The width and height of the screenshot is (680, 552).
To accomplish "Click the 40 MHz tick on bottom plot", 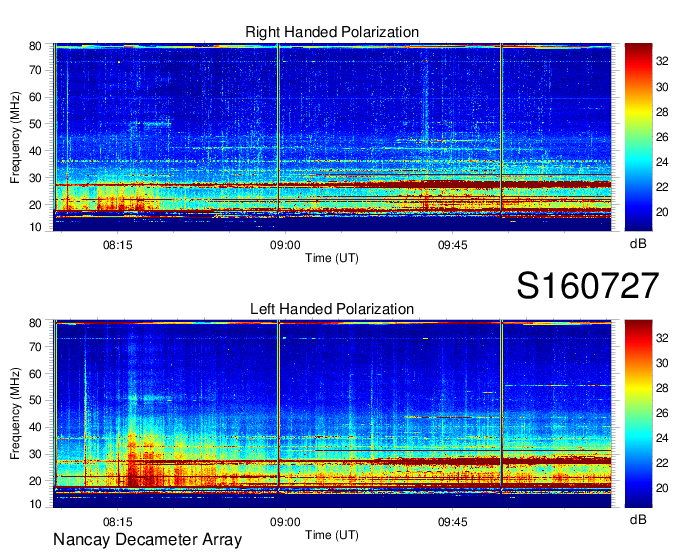I will tap(35, 428).
